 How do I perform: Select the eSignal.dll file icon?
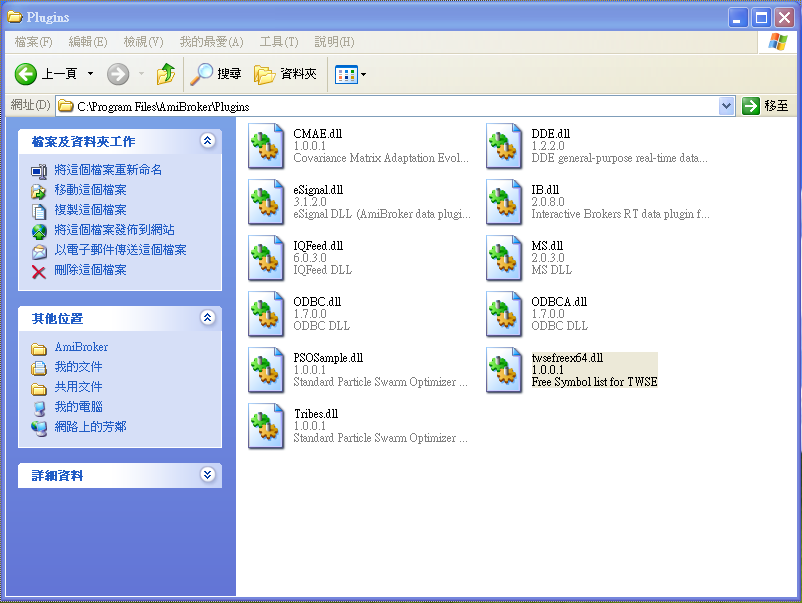point(266,202)
